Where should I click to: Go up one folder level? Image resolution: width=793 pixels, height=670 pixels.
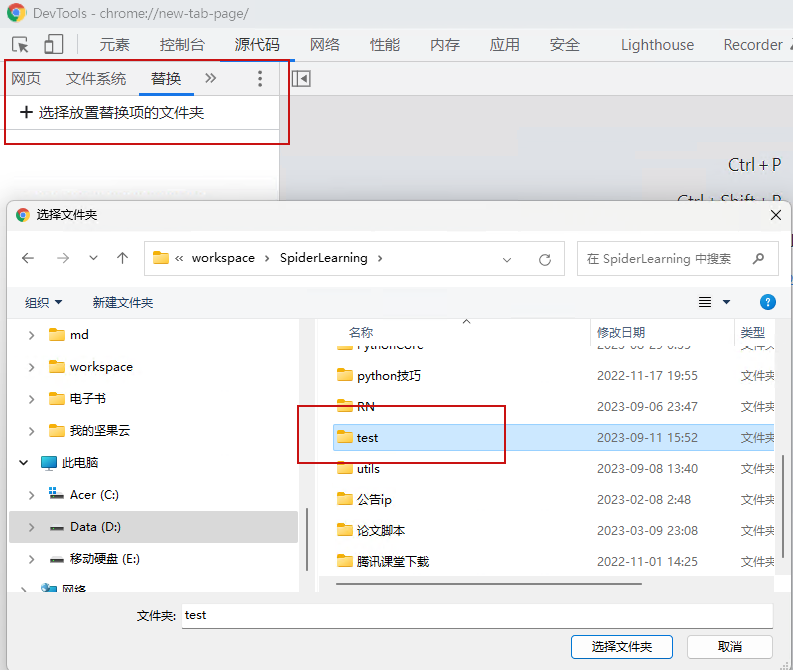coord(122,258)
